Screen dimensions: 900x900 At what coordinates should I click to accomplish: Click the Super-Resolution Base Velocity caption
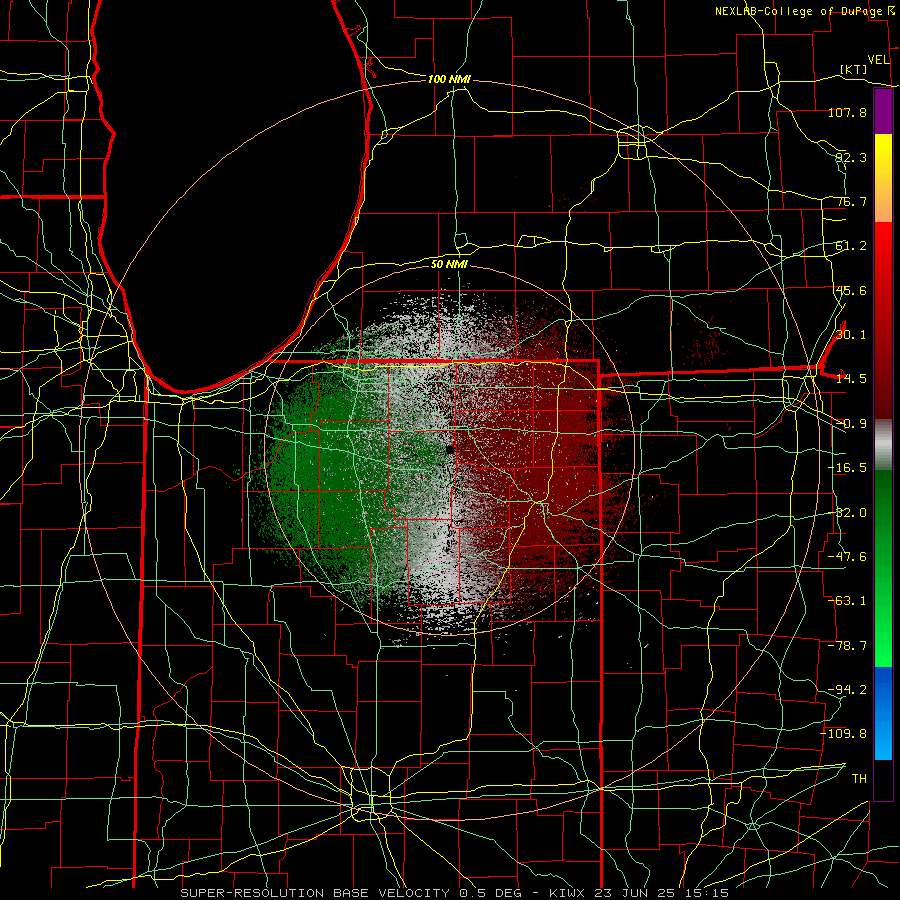click(x=455, y=893)
